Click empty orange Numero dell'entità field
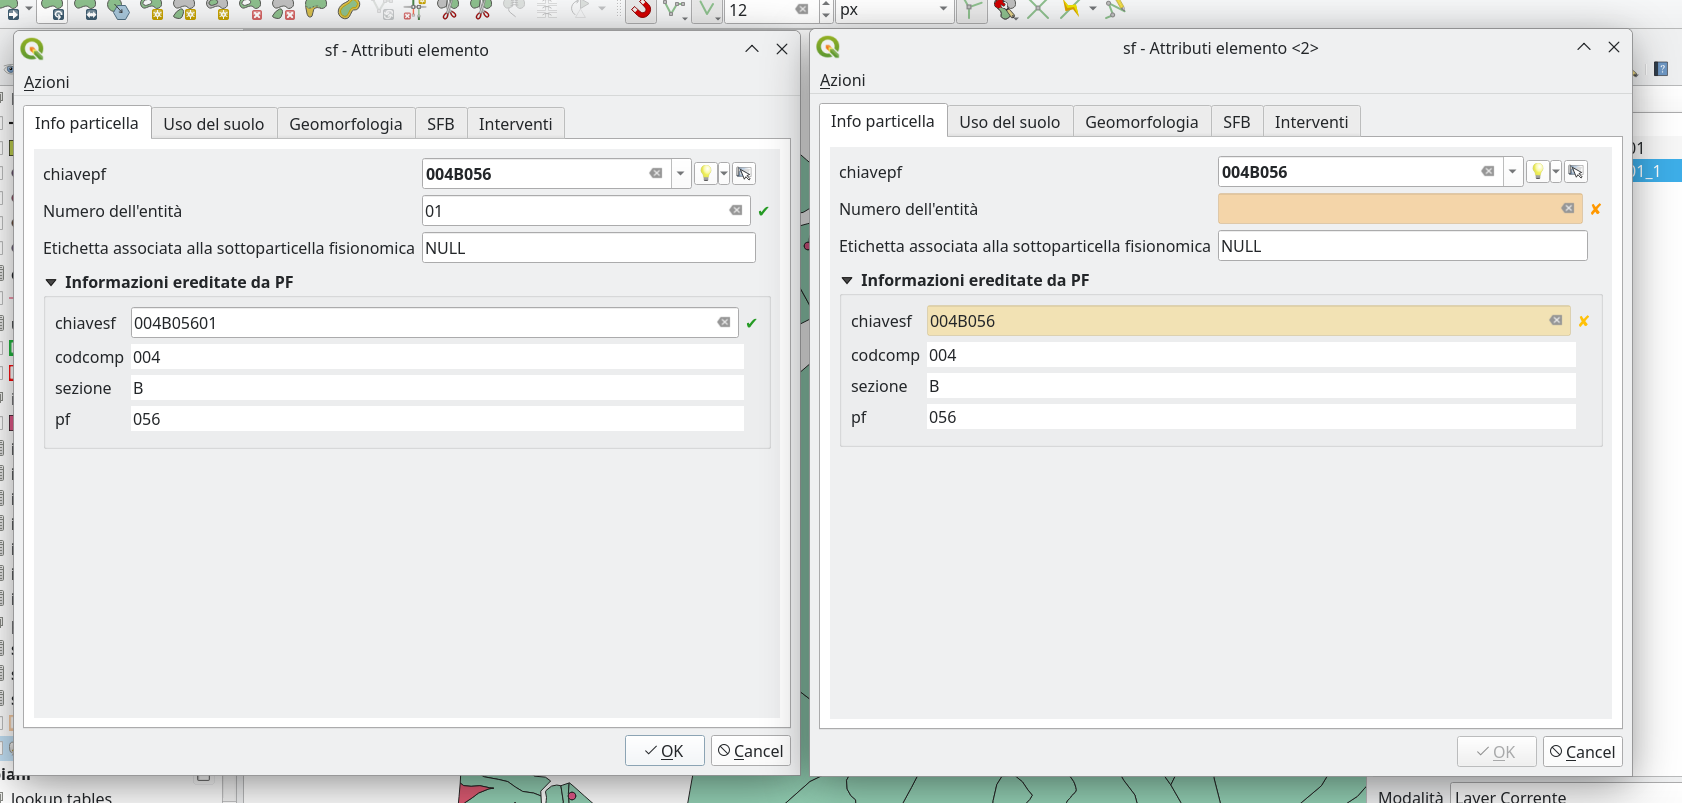 1400,209
